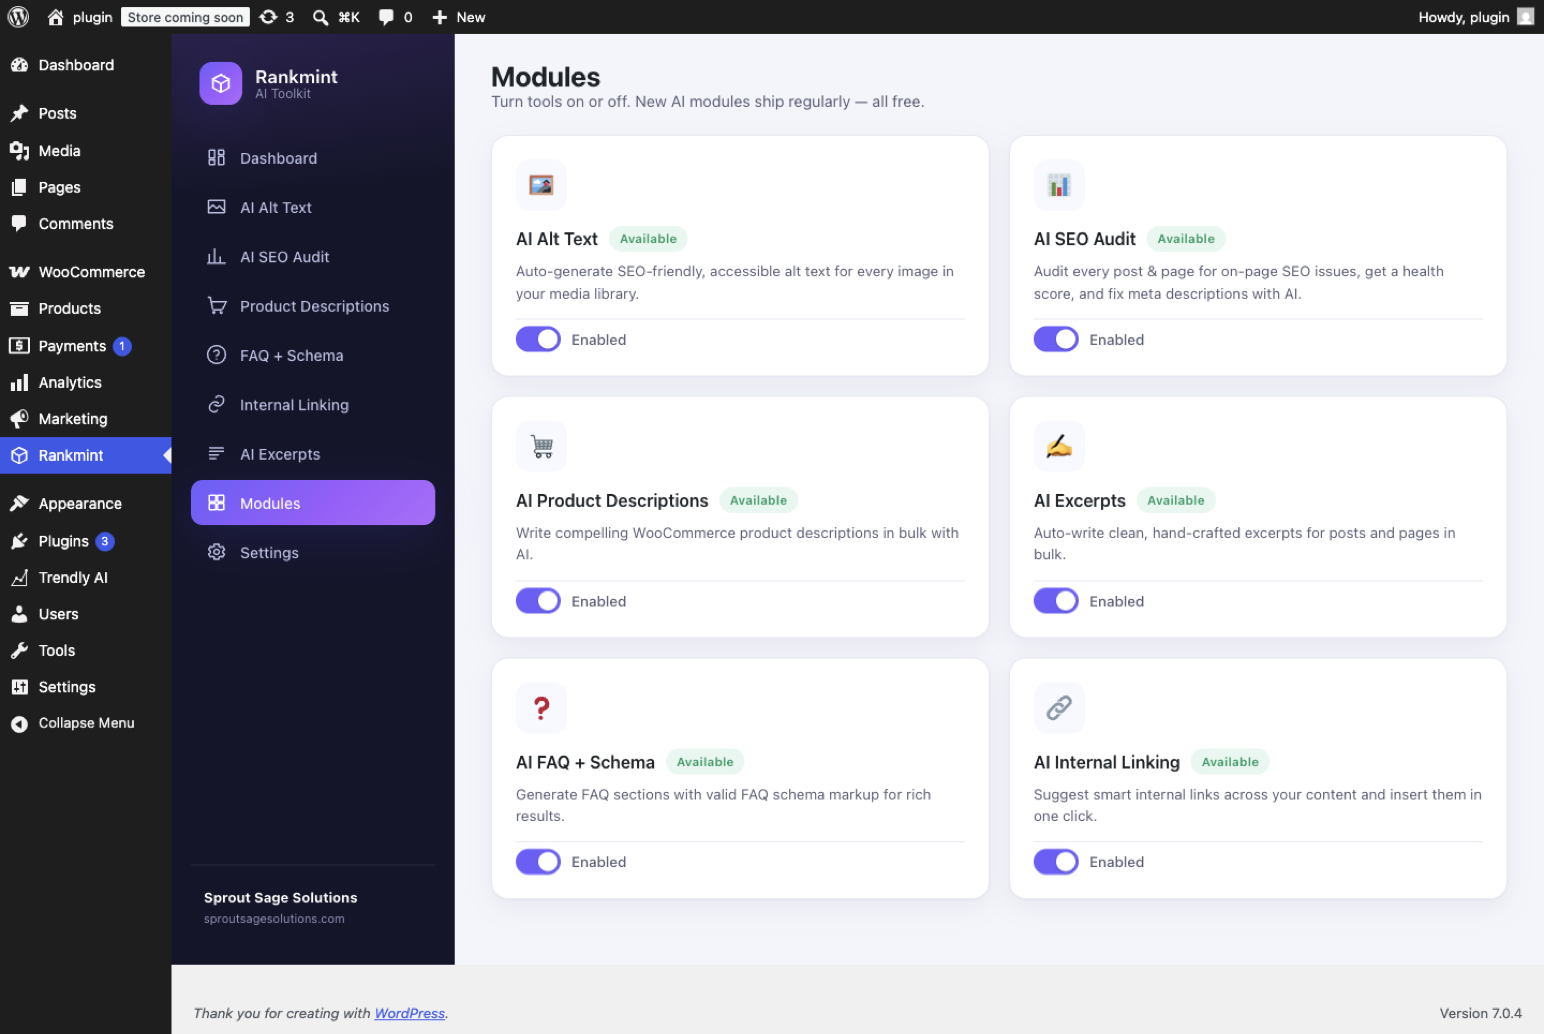
Task: Switch off the AI Internal Linking toggle
Action: tap(1056, 862)
